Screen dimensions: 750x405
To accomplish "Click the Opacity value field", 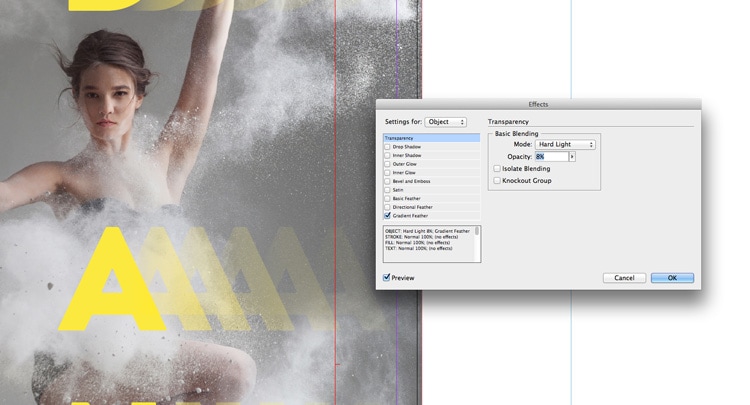I will point(551,156).
